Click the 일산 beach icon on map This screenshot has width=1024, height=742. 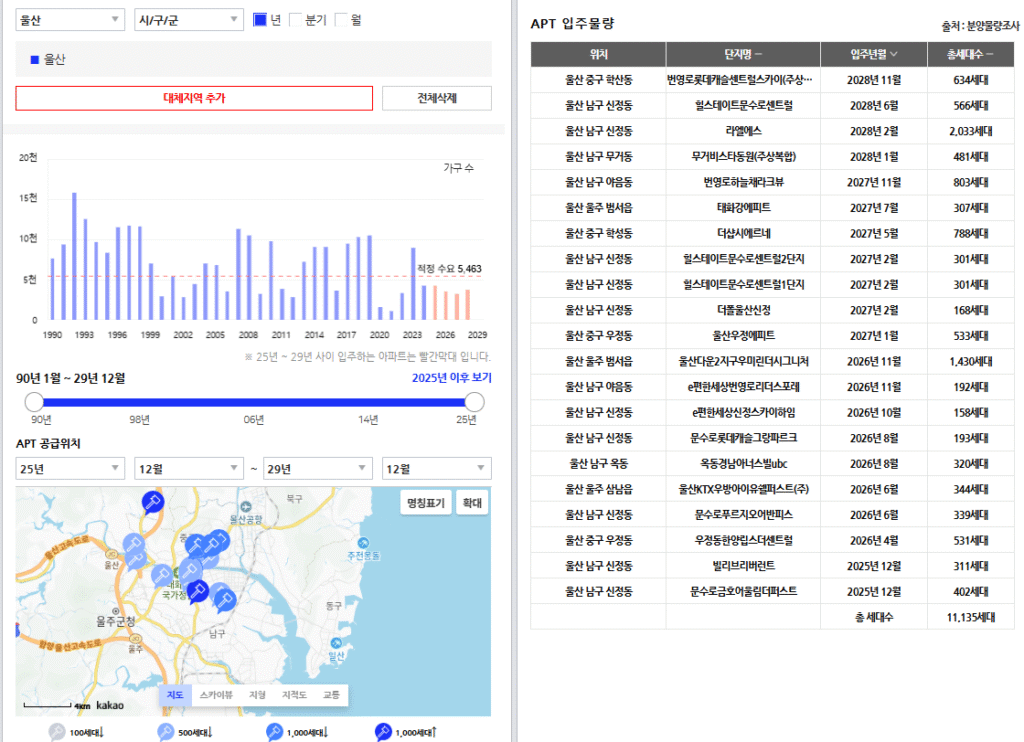pyautogui.click(x=335, y=643)
